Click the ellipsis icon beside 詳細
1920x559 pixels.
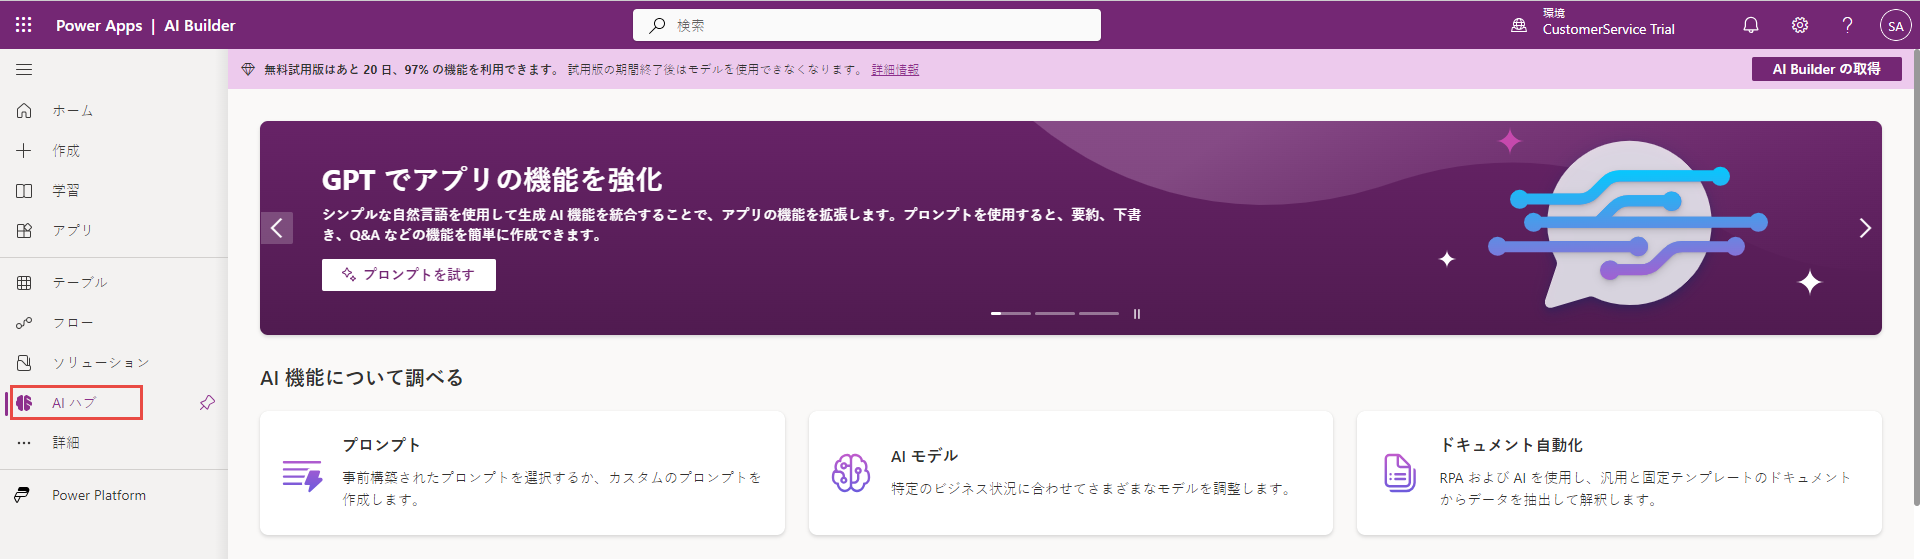(x=24, y=442)
